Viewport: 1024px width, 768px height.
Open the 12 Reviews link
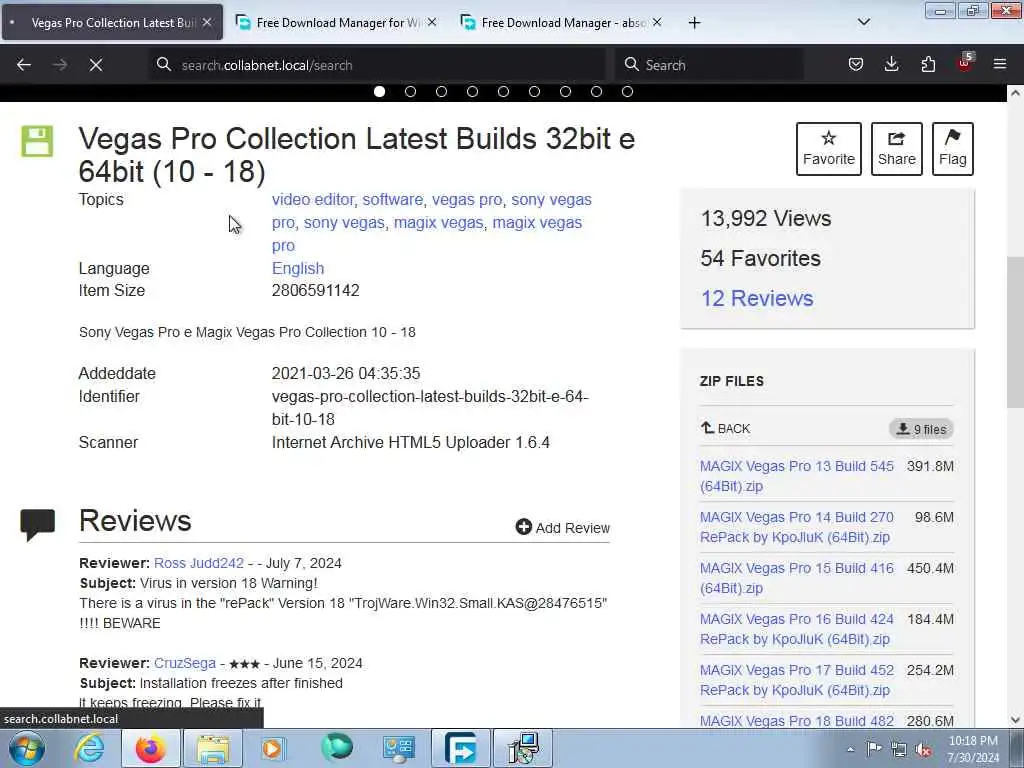[757, 298]
